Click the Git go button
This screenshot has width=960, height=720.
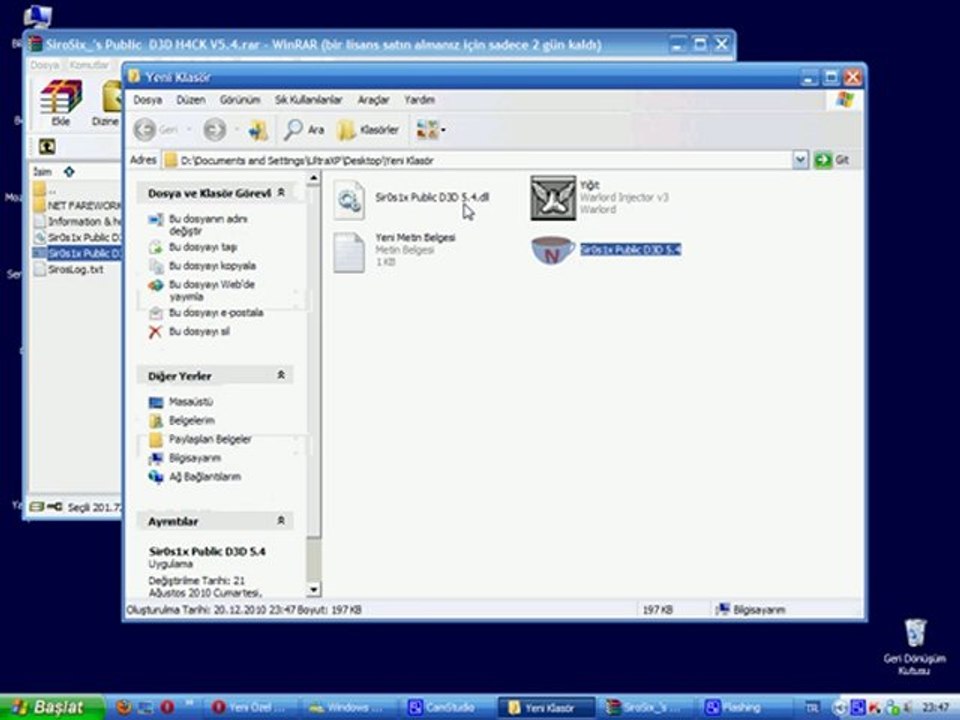(831, 160)
